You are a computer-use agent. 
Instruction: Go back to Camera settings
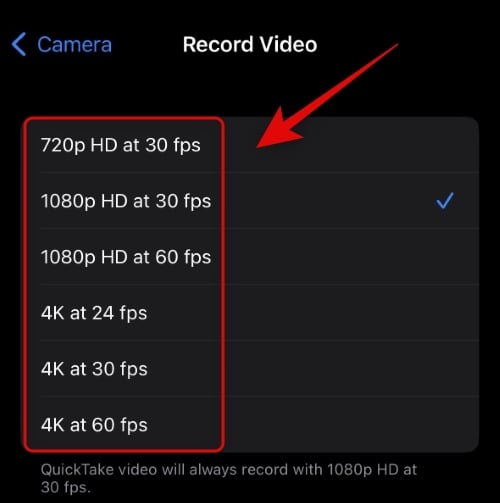click(x=62, y=44)
